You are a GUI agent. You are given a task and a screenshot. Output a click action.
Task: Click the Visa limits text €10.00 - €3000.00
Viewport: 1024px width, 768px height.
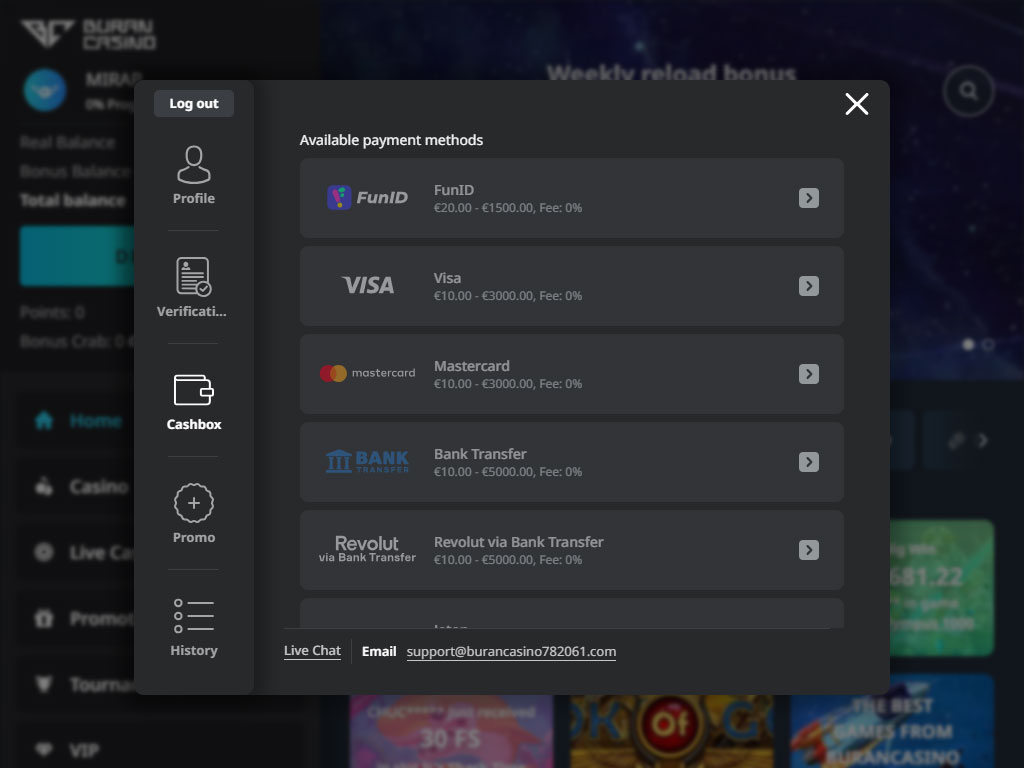[483, 296]
